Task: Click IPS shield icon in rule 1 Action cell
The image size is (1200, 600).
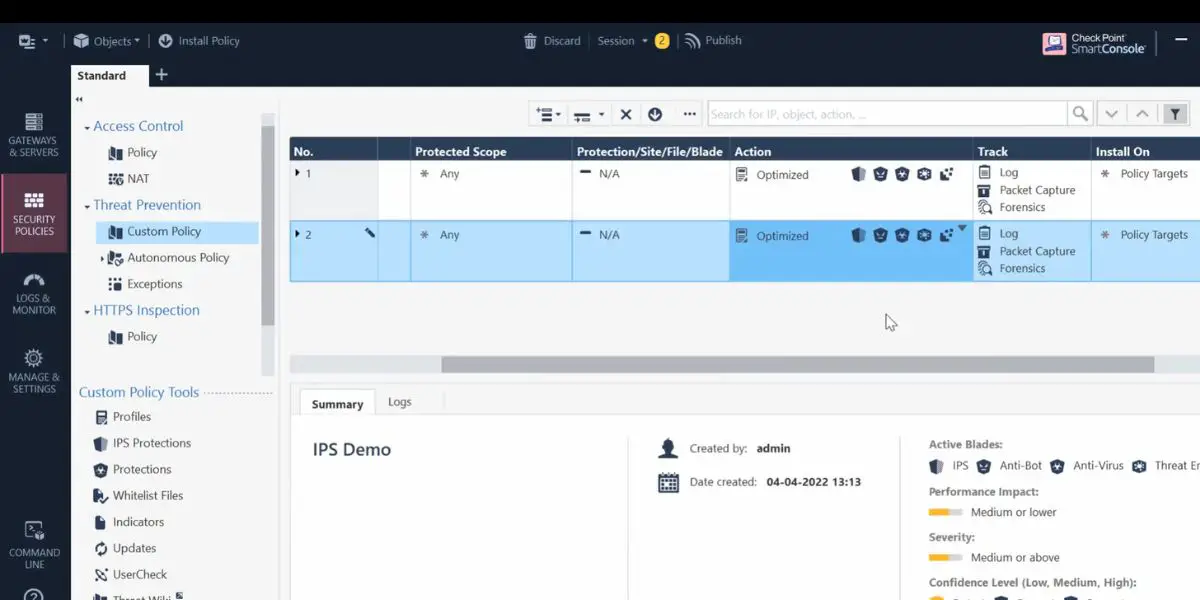Action: coord(858,174)
